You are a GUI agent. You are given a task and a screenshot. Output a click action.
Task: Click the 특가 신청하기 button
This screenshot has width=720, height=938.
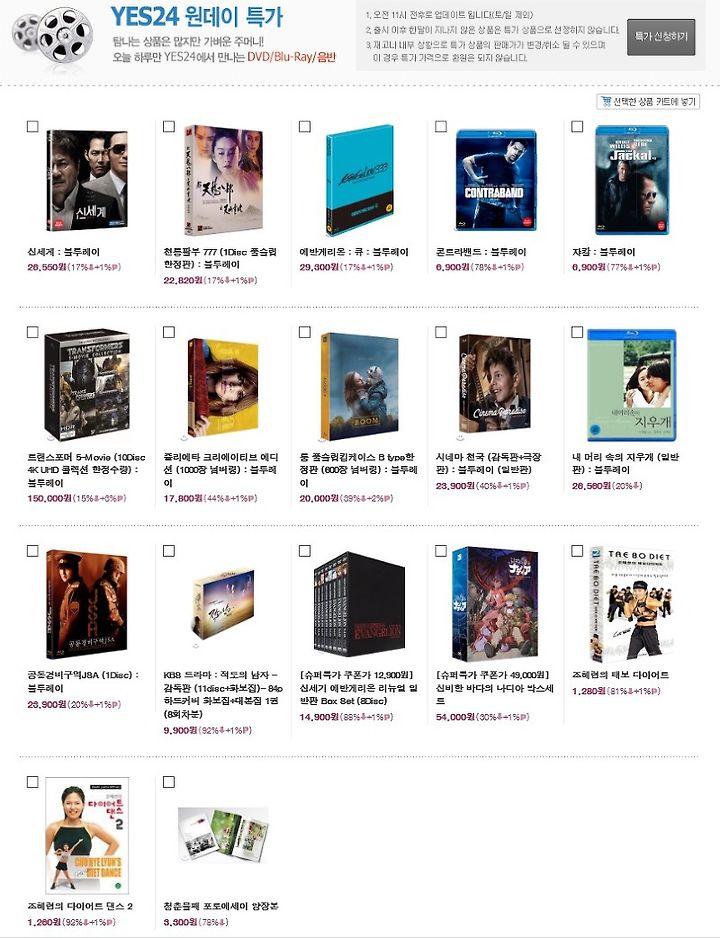point(661,36)
